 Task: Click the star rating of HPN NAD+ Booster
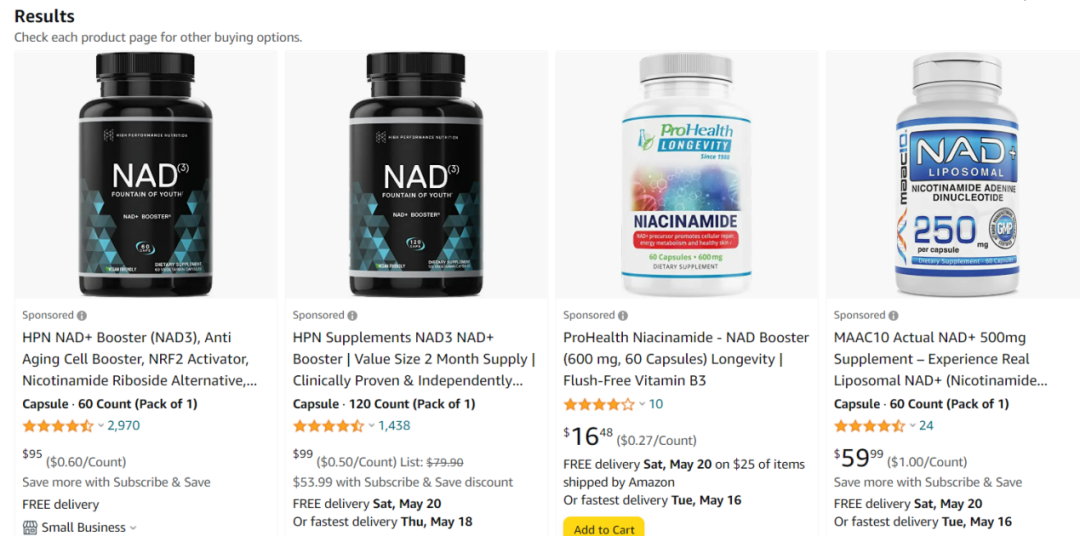click(x=58, y=426)
